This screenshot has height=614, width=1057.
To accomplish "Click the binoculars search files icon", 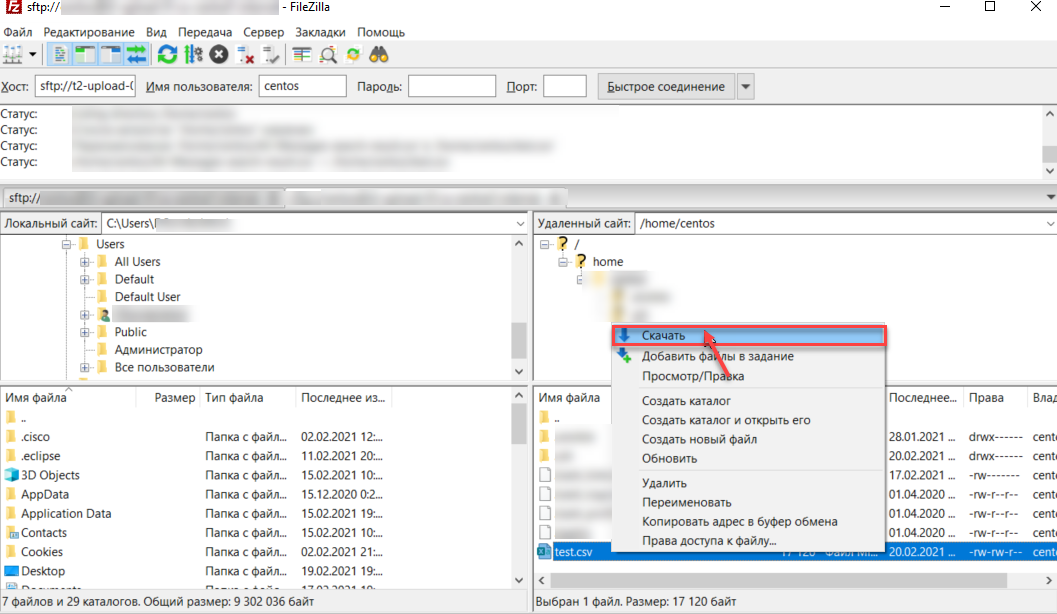I will click(379, 54).
